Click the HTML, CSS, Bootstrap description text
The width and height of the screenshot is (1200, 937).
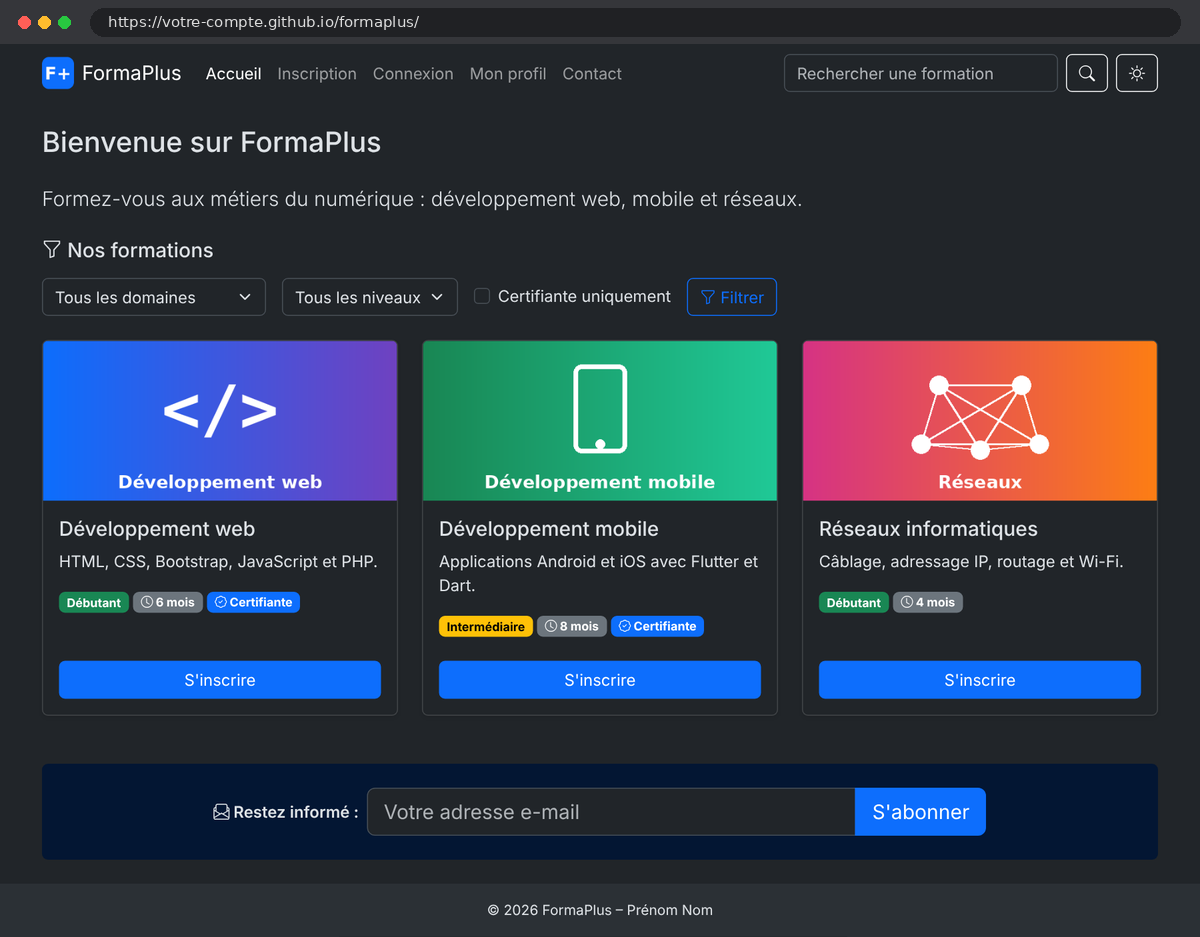point(218,562)
